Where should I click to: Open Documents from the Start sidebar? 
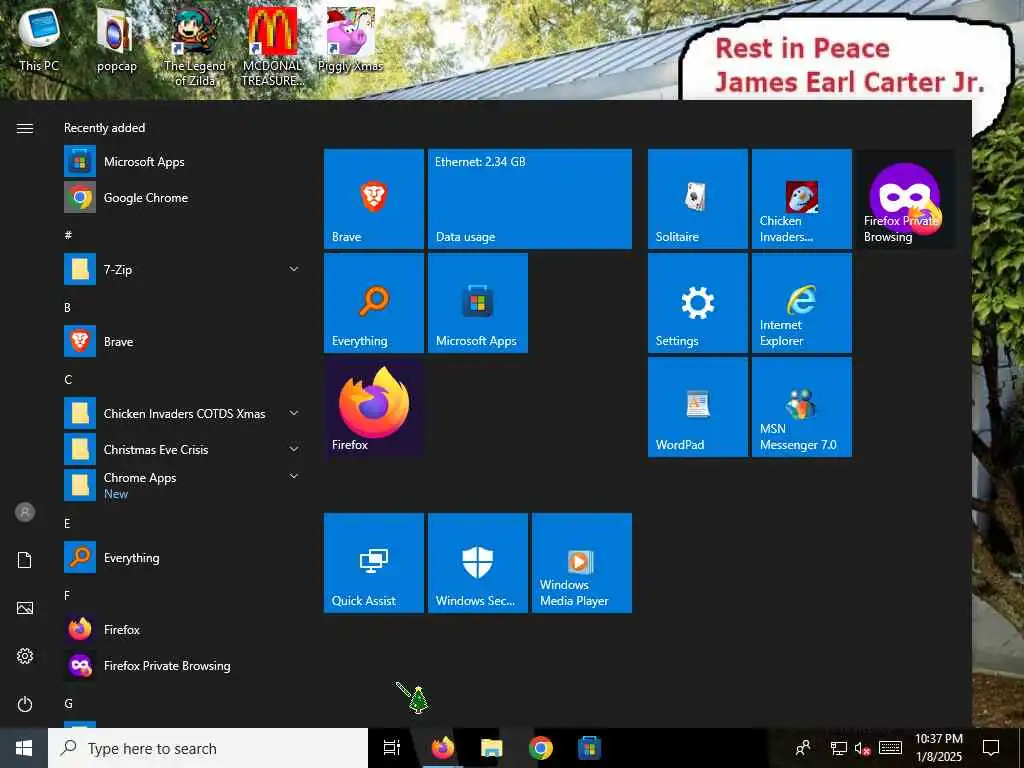coord(25,560)
